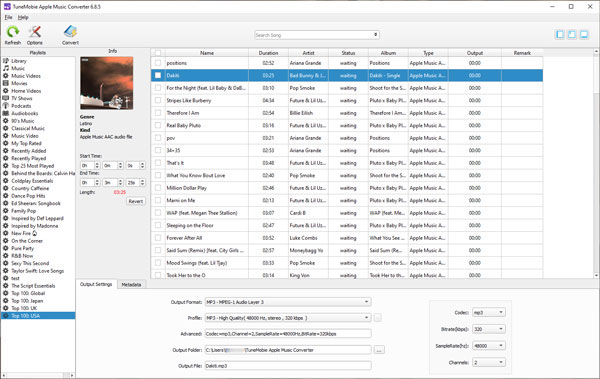
Task: Select the Music note icon in Playlists
Action: pyautogui.click(x=6, y=68)
